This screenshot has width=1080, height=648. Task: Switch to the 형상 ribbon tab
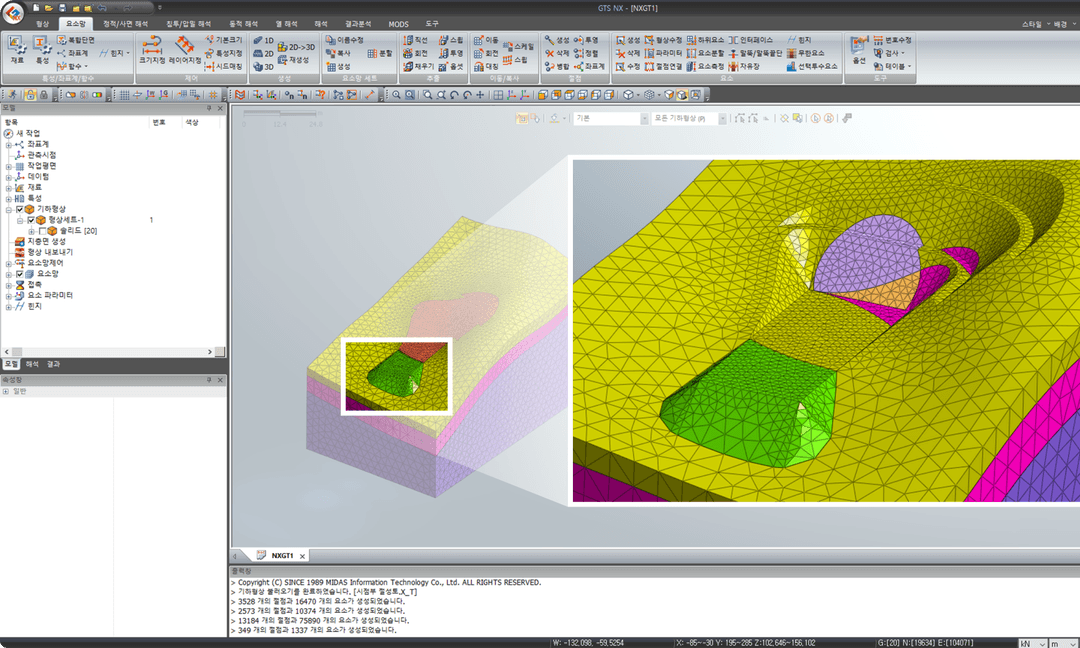[x=43, y=24]
